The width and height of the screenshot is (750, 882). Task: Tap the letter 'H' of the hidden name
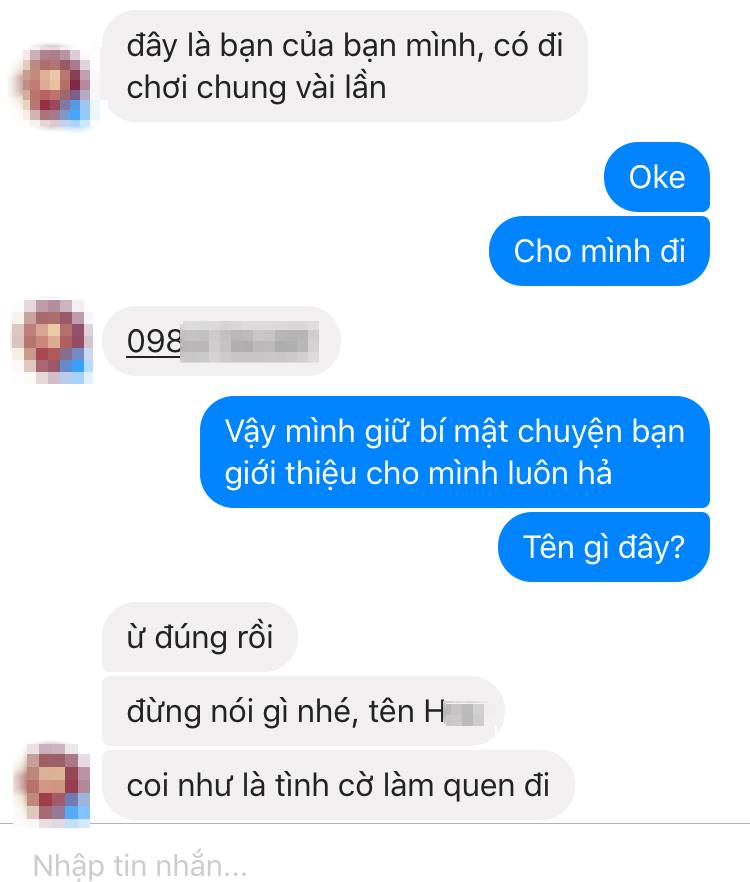pyautogui.click(x=434, y=712)
